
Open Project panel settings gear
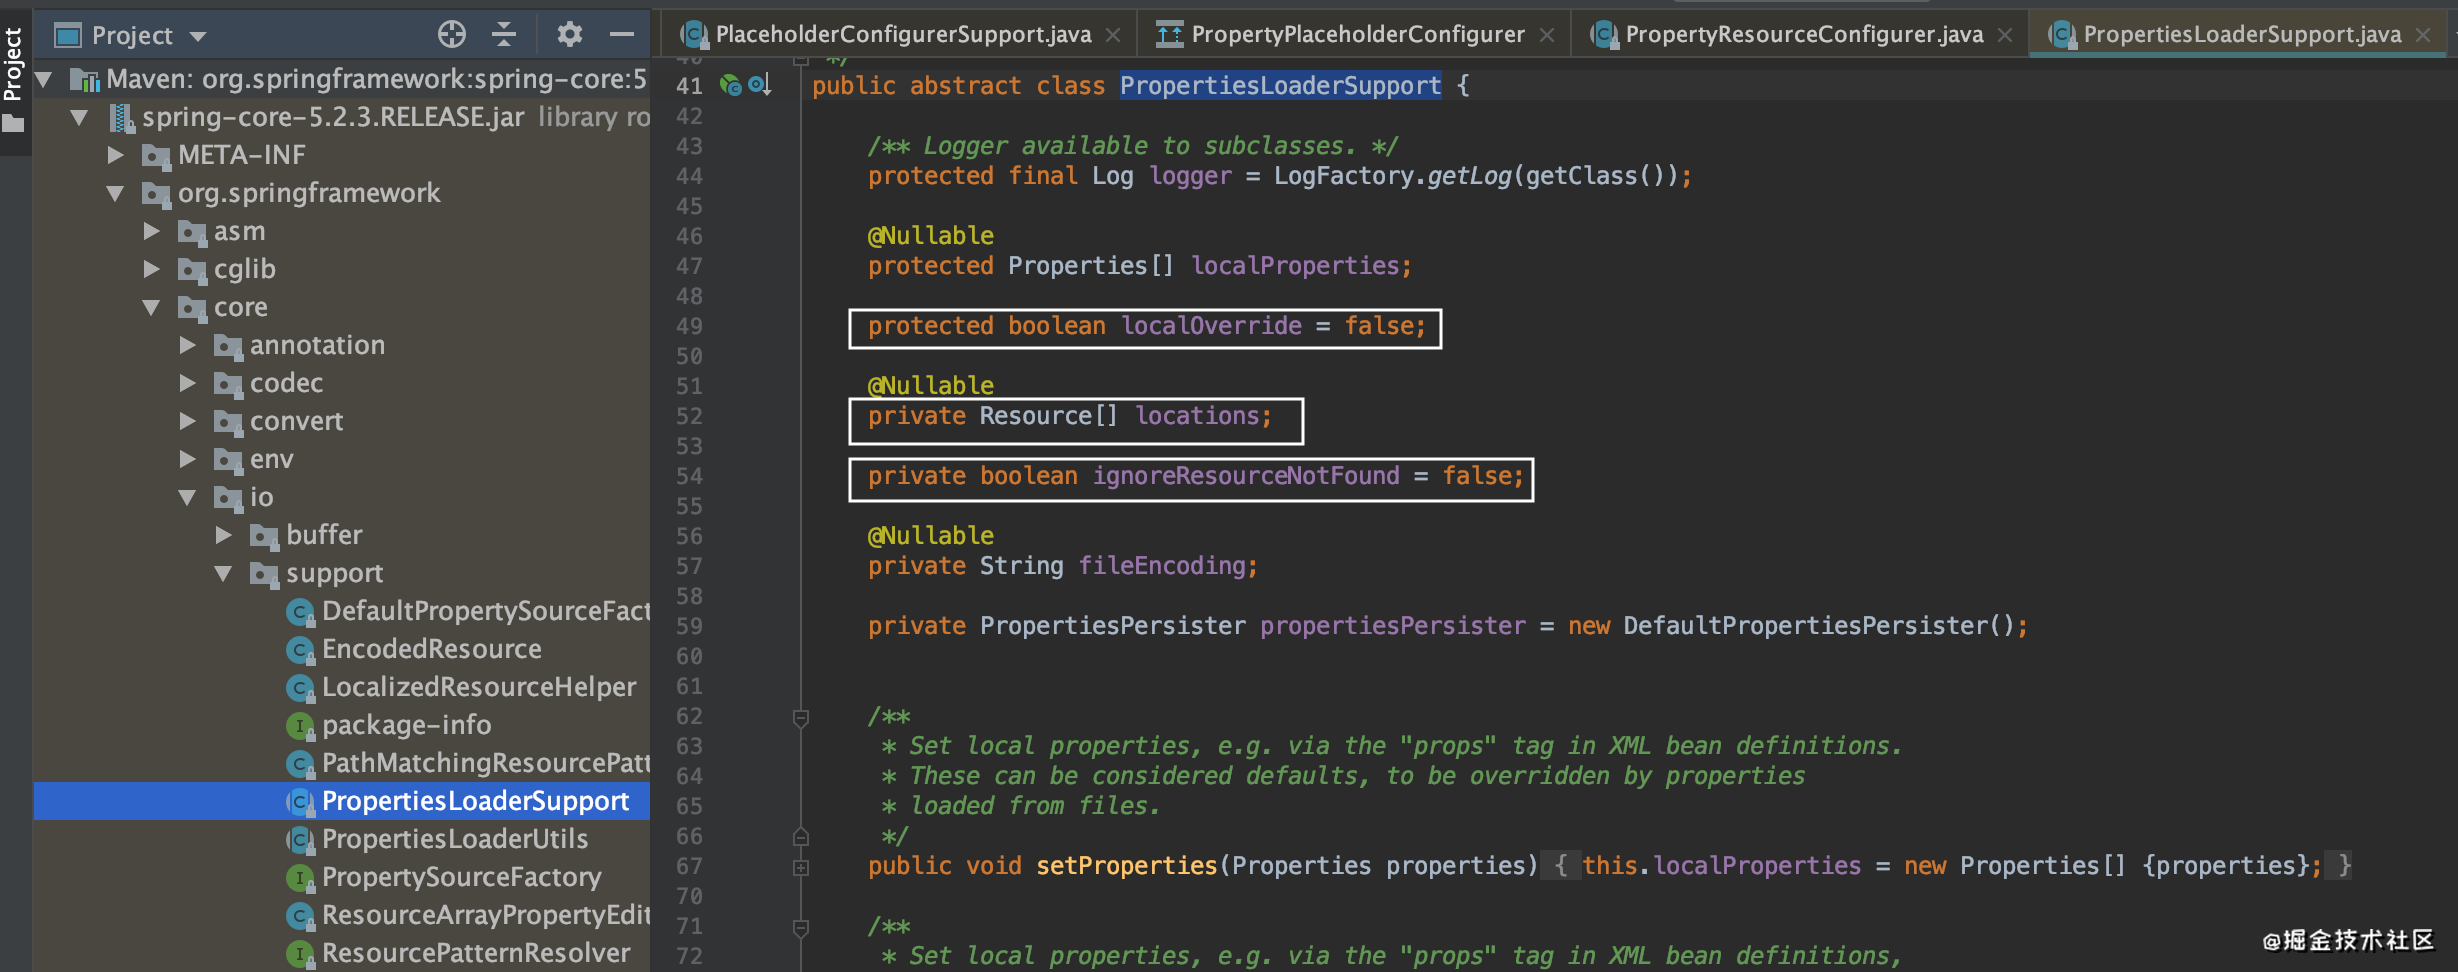pos(569,35)
